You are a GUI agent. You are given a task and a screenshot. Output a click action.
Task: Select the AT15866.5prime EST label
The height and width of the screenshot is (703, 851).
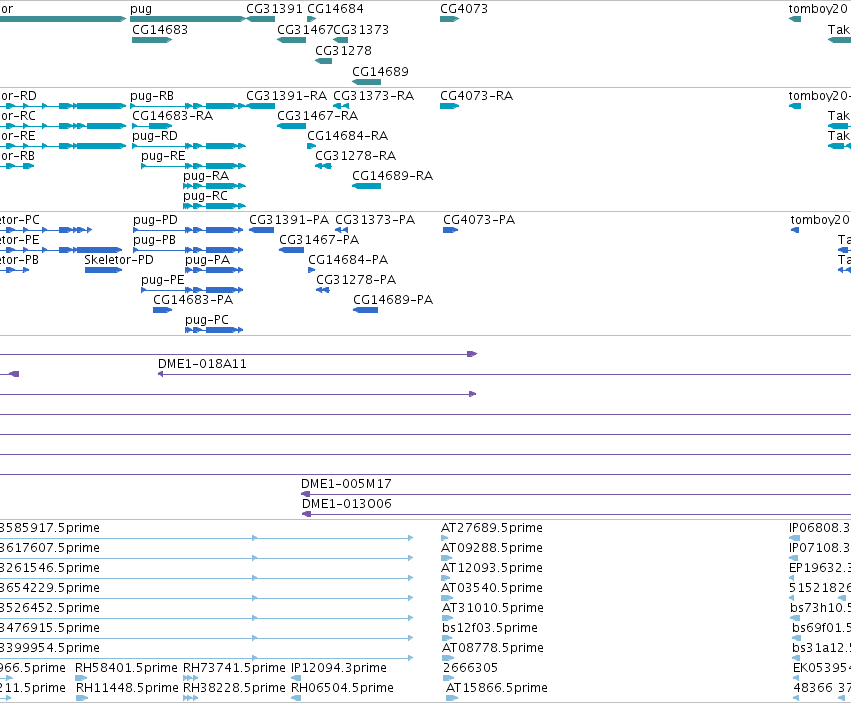click(x=497, y=688)
